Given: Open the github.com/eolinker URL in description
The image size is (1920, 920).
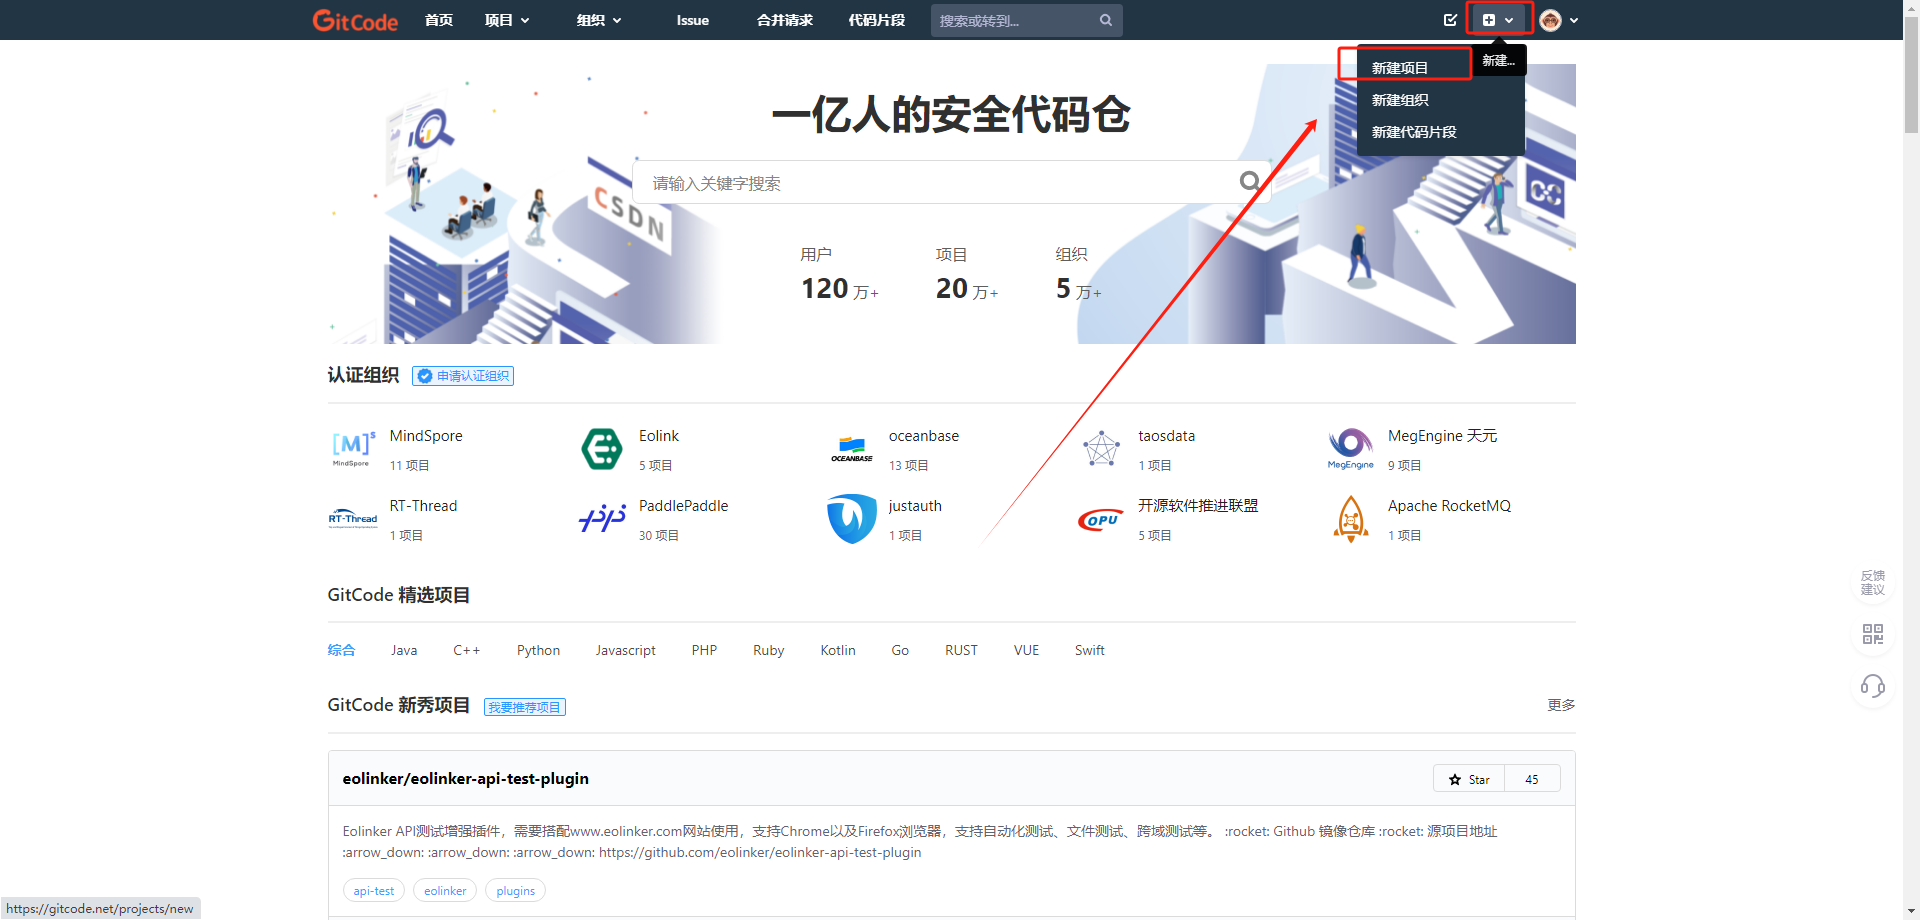Looking at the screenshot, I should [x=760, y=853].
